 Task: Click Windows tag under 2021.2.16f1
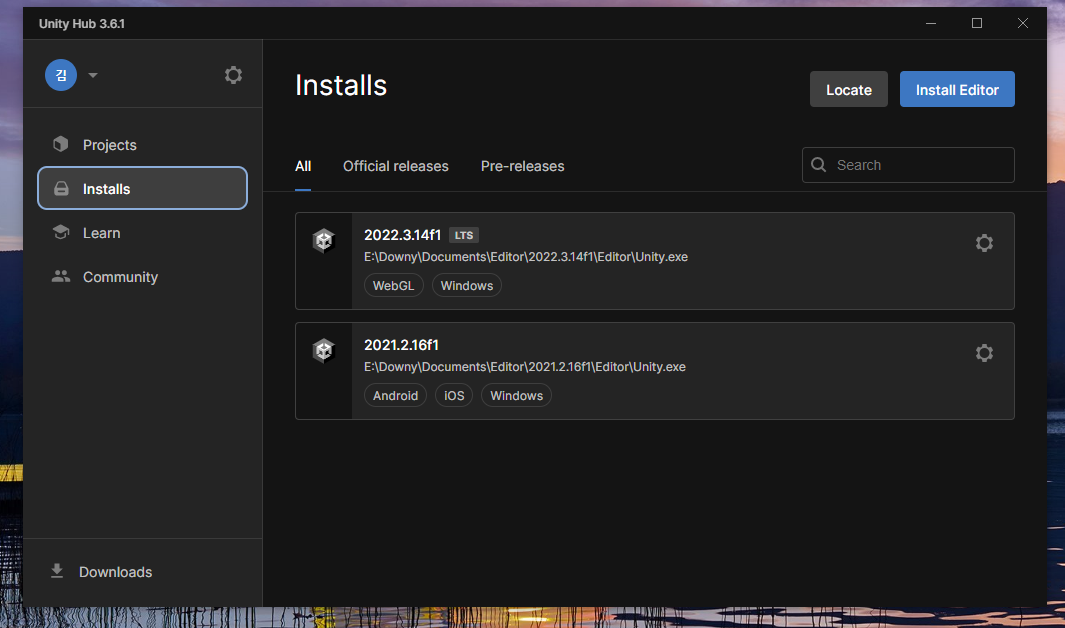[x=516, y=396]
